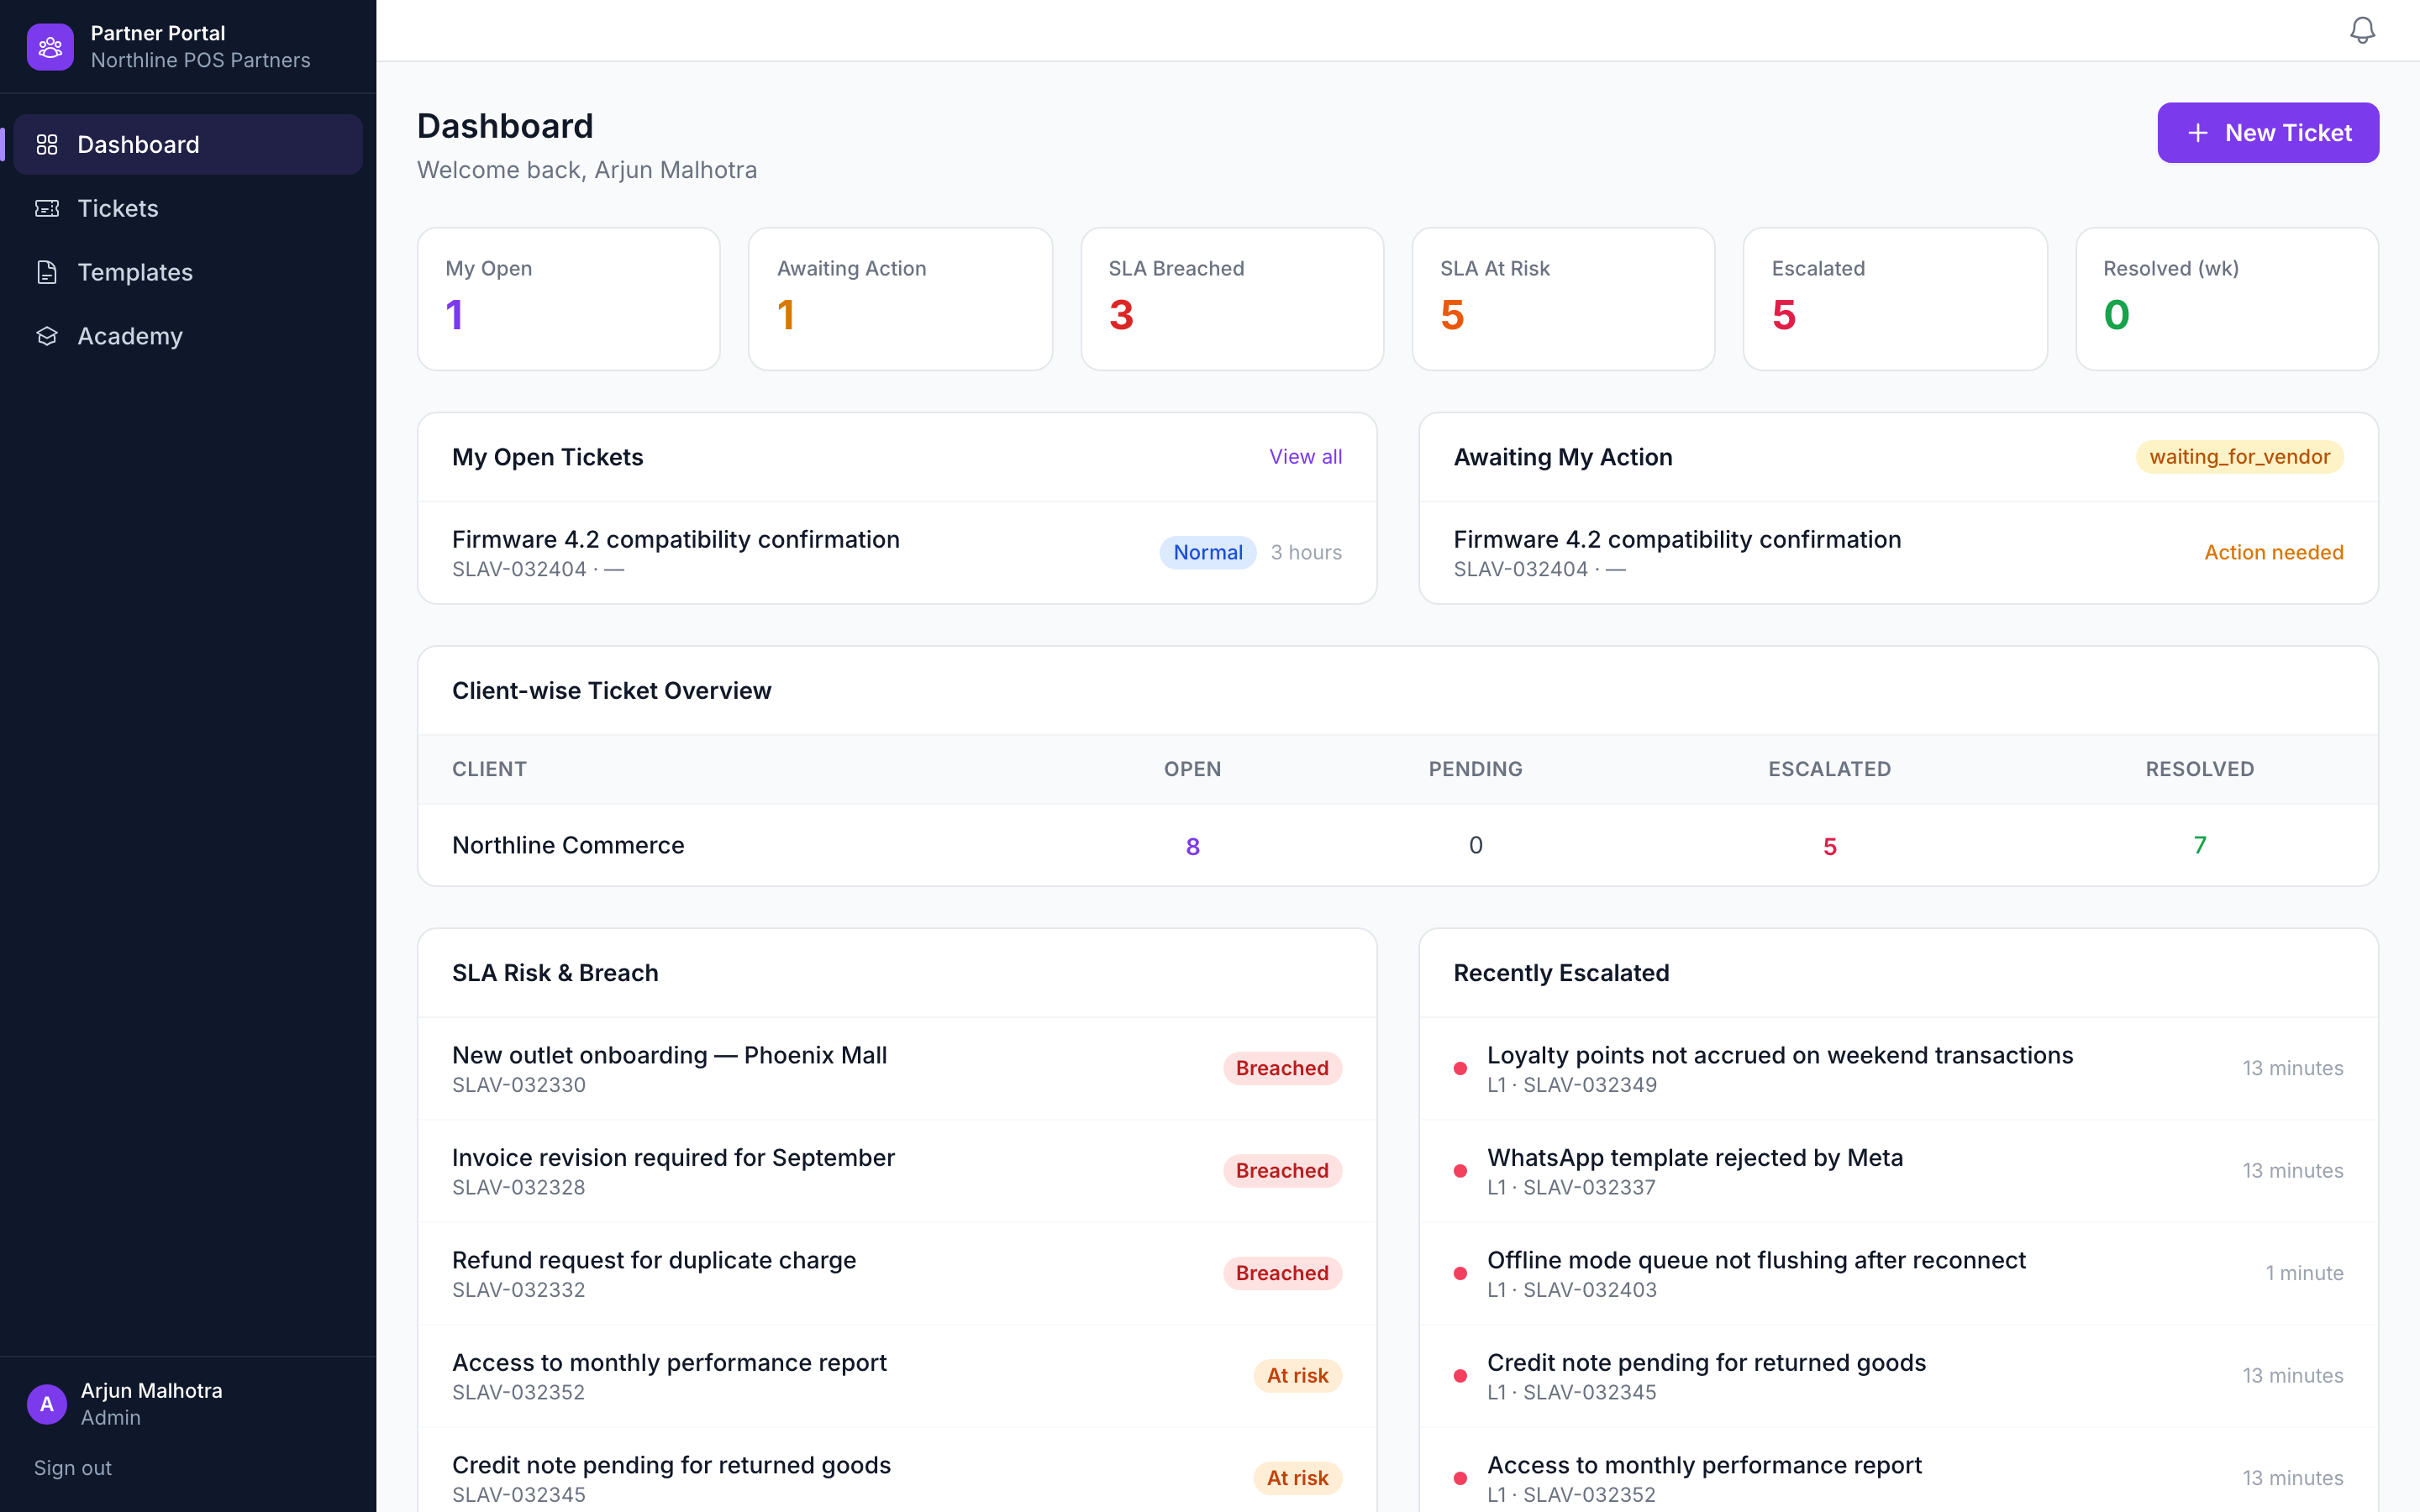The image size is (2420, 1512).
Task: Open the Escalated stat card
Action: coord(1895,299)
